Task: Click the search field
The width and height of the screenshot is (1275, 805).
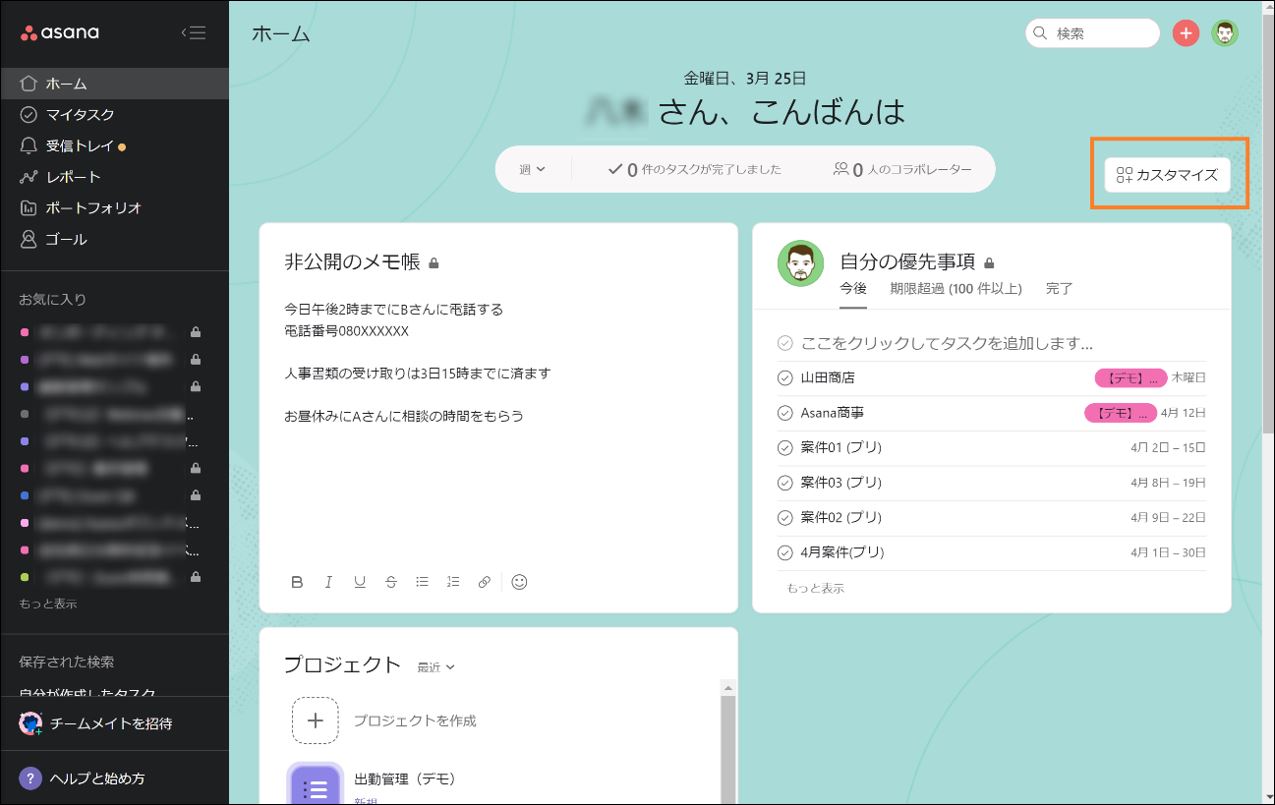Action: (x=1092, y=33)
